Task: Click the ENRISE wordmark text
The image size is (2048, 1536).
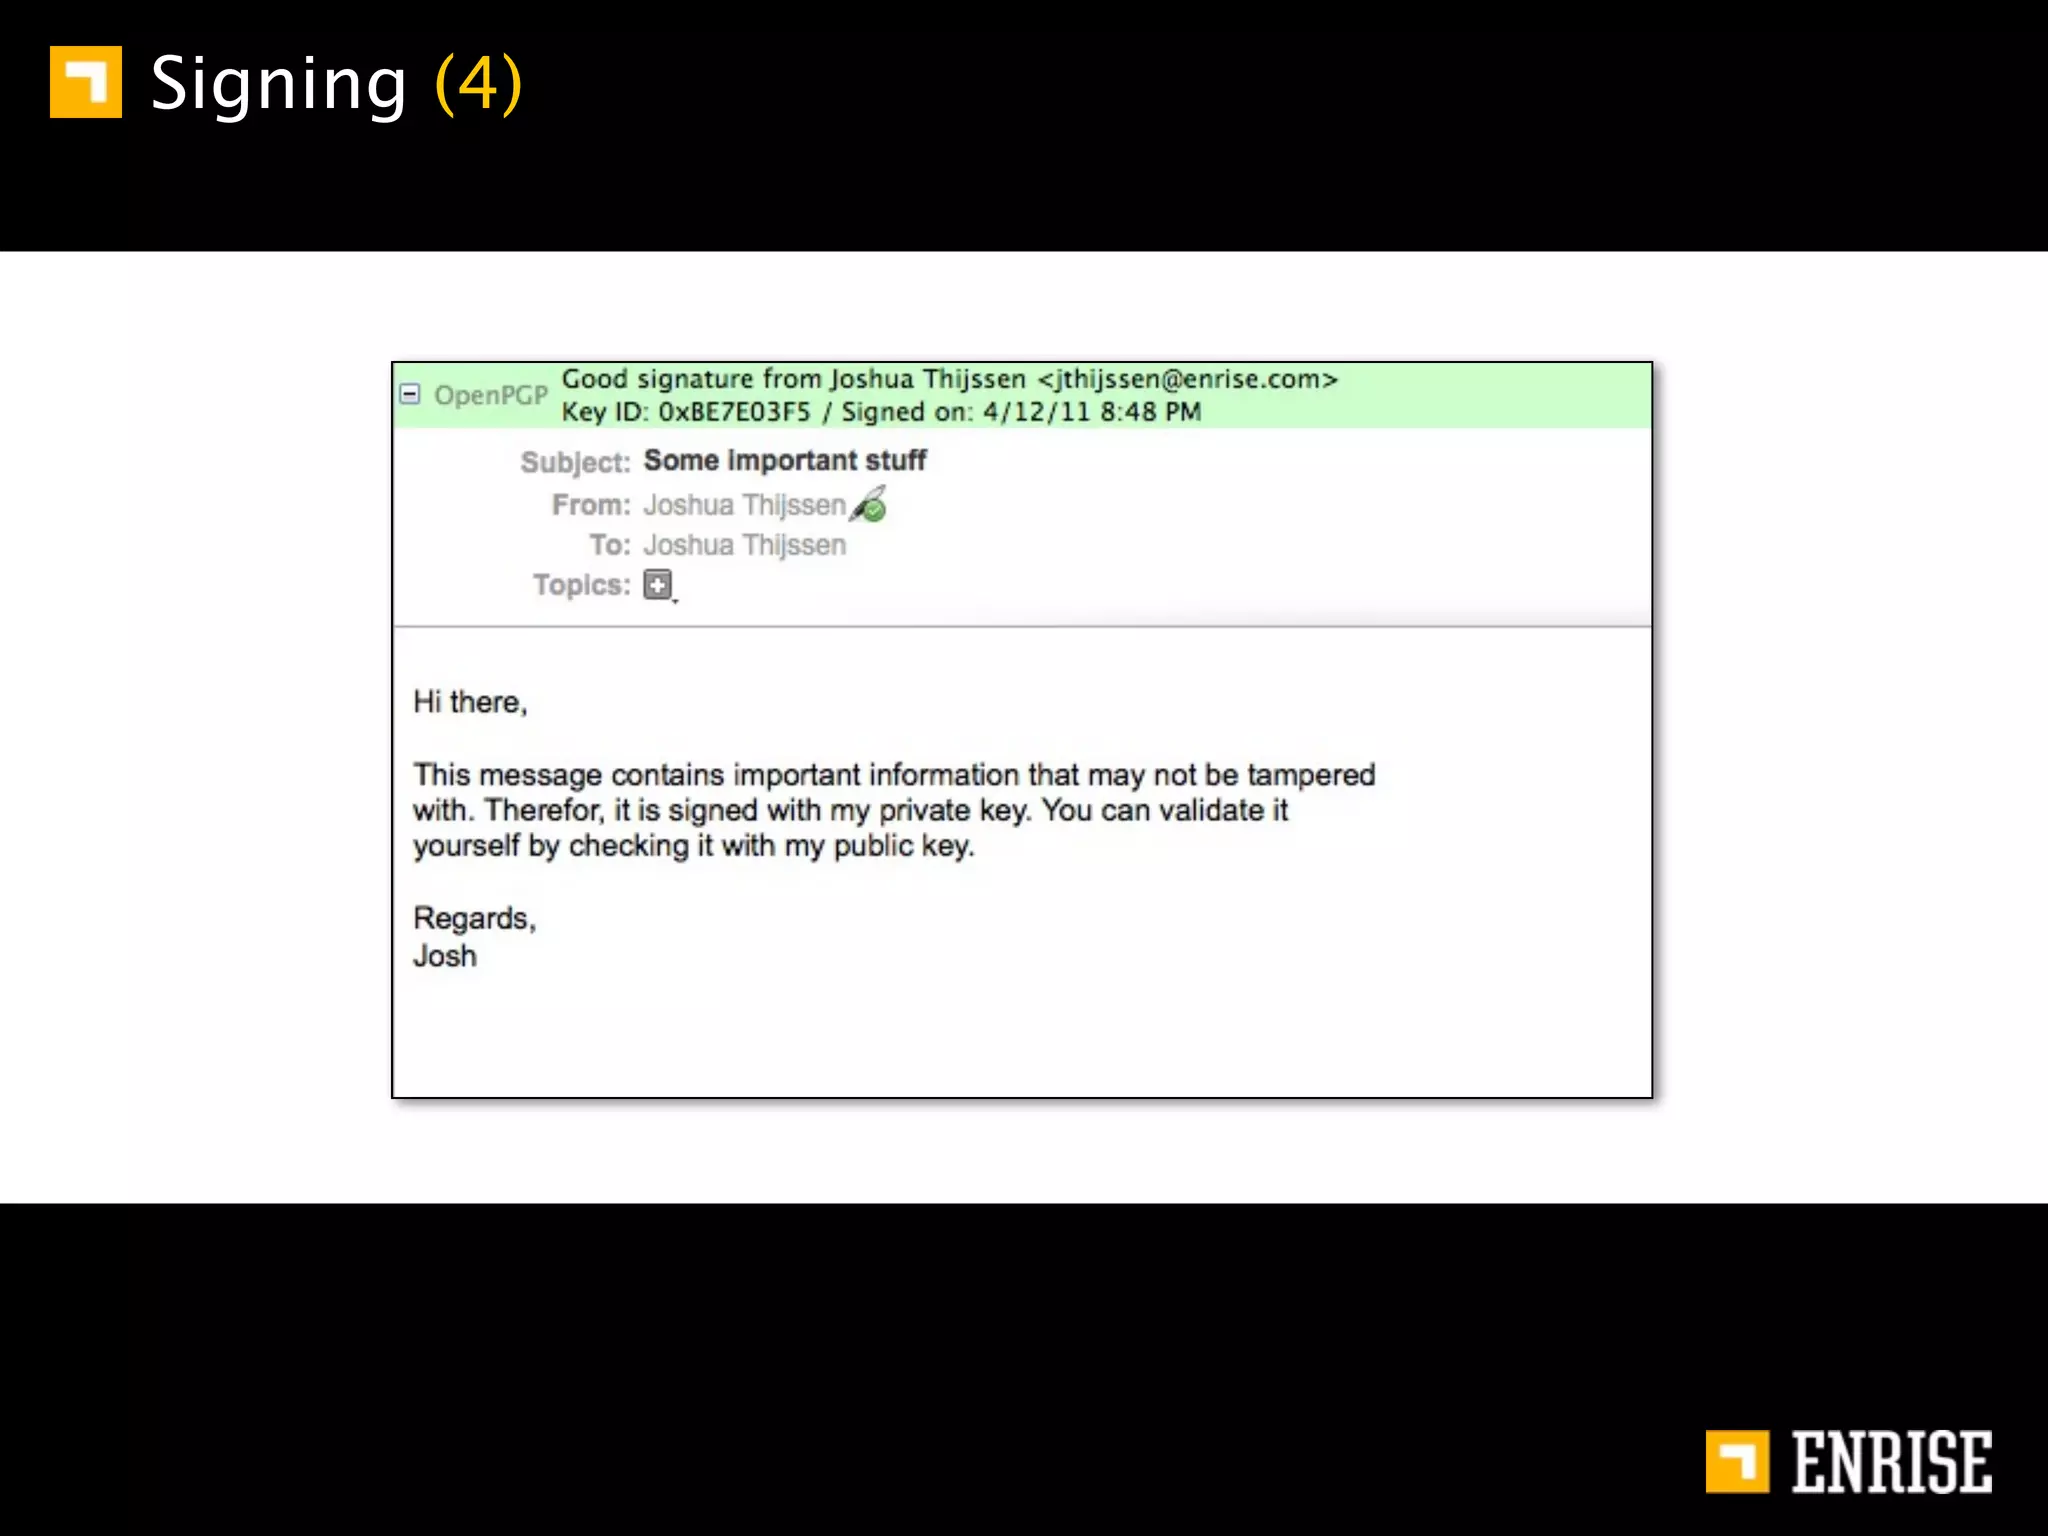Action: [1890, 1462]
